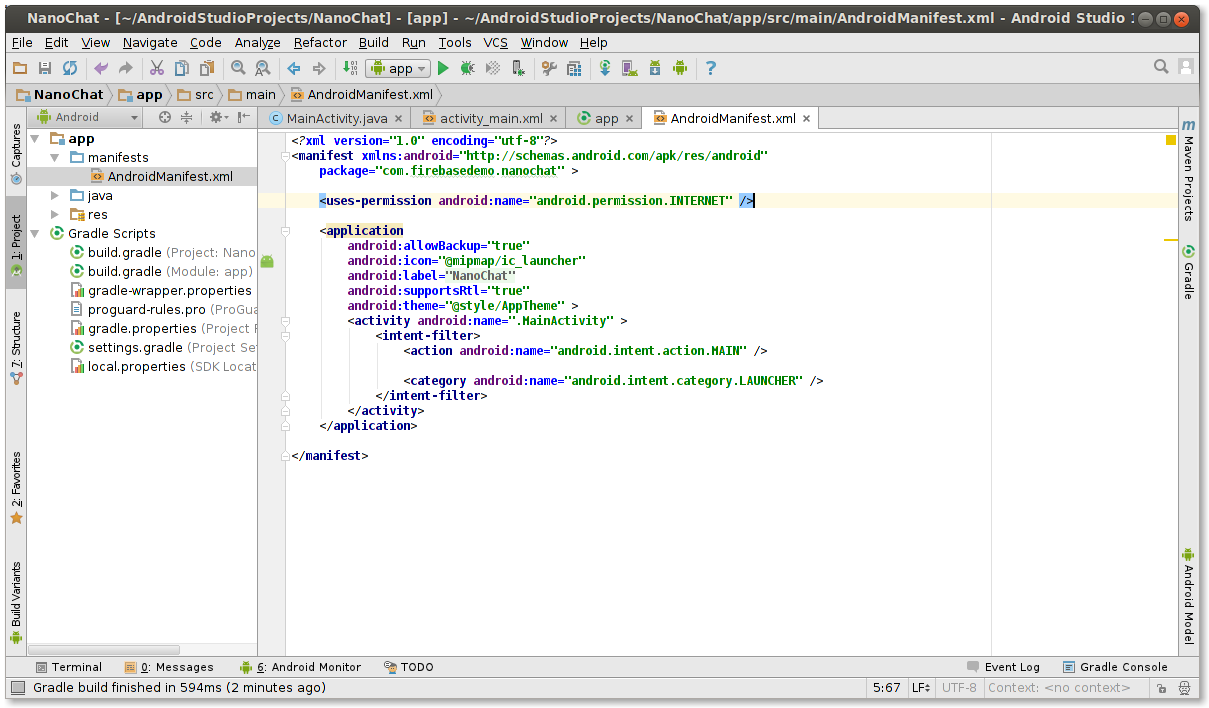Click the Save All floppy icon

[x=44, y=68]
